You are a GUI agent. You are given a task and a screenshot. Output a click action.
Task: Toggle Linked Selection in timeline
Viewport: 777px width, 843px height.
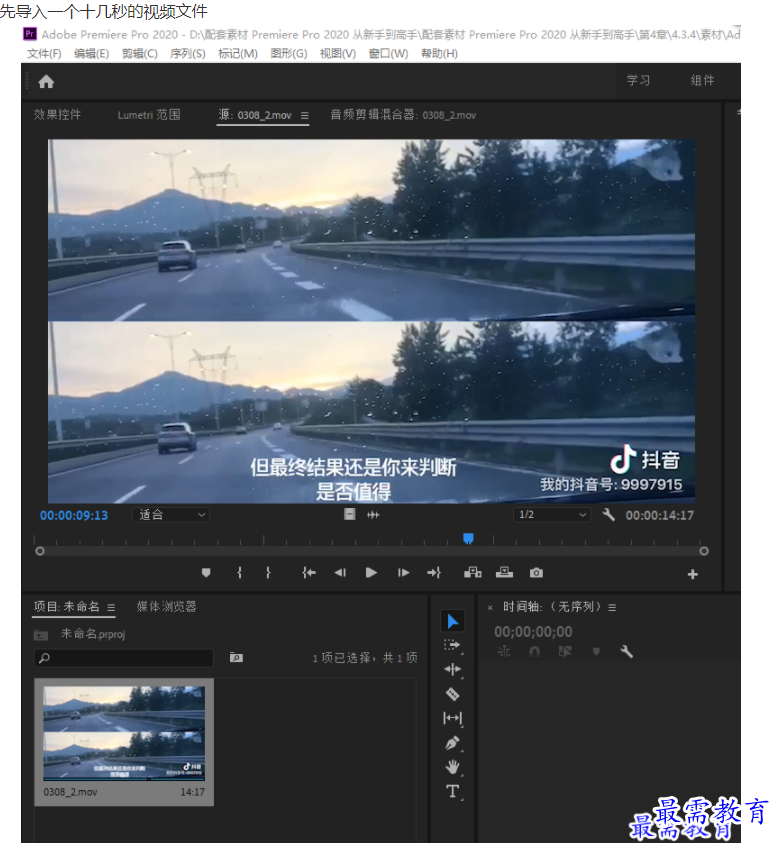tap(565, 652)
